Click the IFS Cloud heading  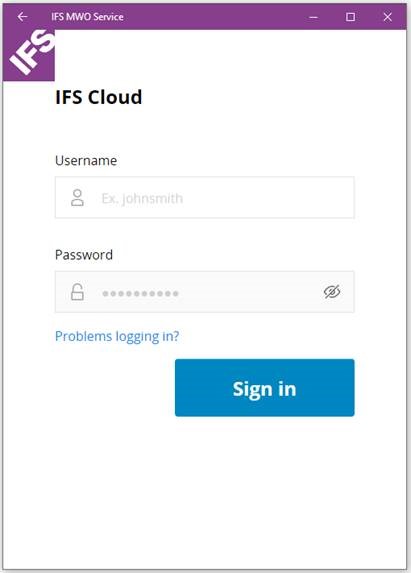coord(99,97)
